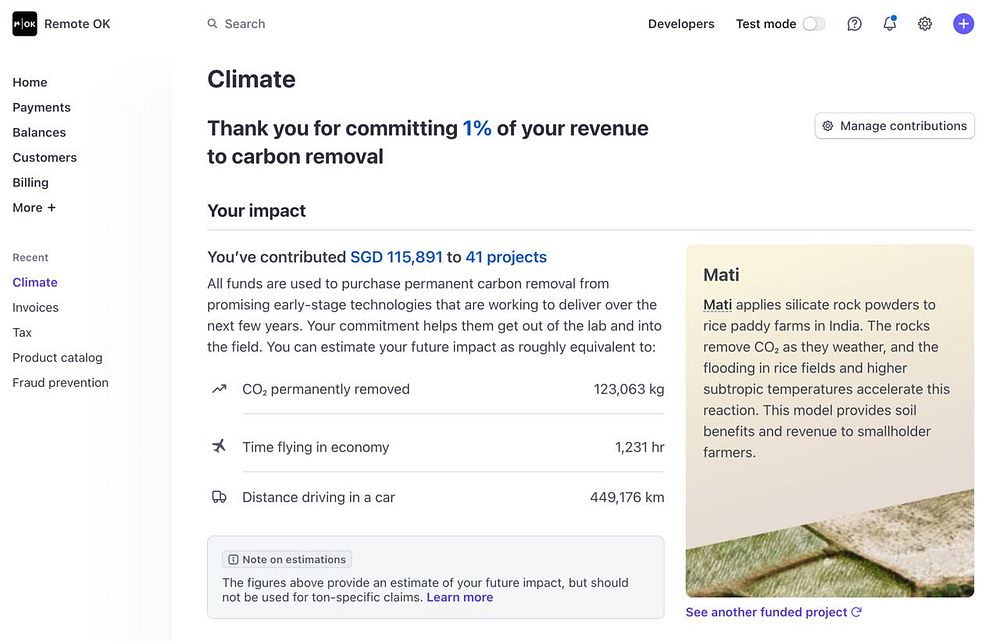Open the settings gear icon
This screenshot has height=641, width=1000.
coord(925,24)
